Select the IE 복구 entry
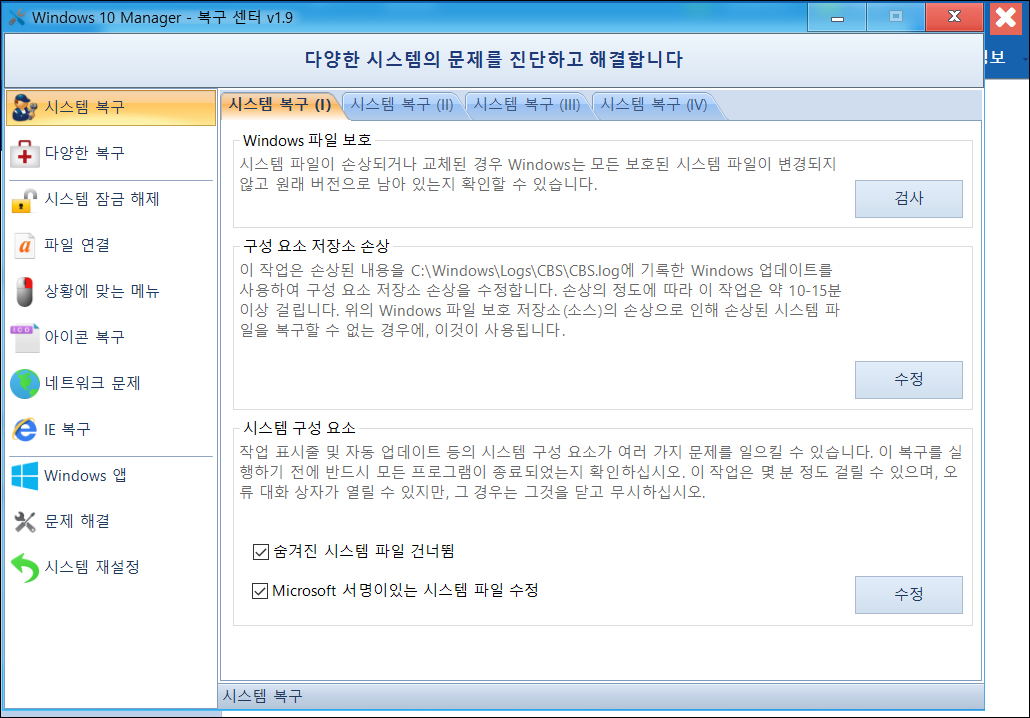Image resolution: width=1030 pixels, height=718 pixels. (110, 430)
